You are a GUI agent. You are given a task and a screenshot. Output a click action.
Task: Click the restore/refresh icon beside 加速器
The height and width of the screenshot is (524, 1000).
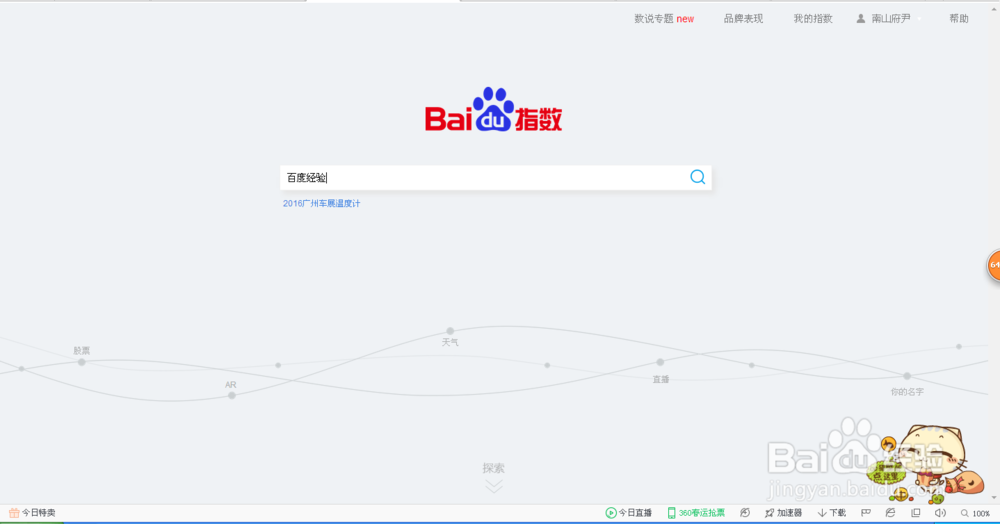pyautogui.click(x=745, y=513)
